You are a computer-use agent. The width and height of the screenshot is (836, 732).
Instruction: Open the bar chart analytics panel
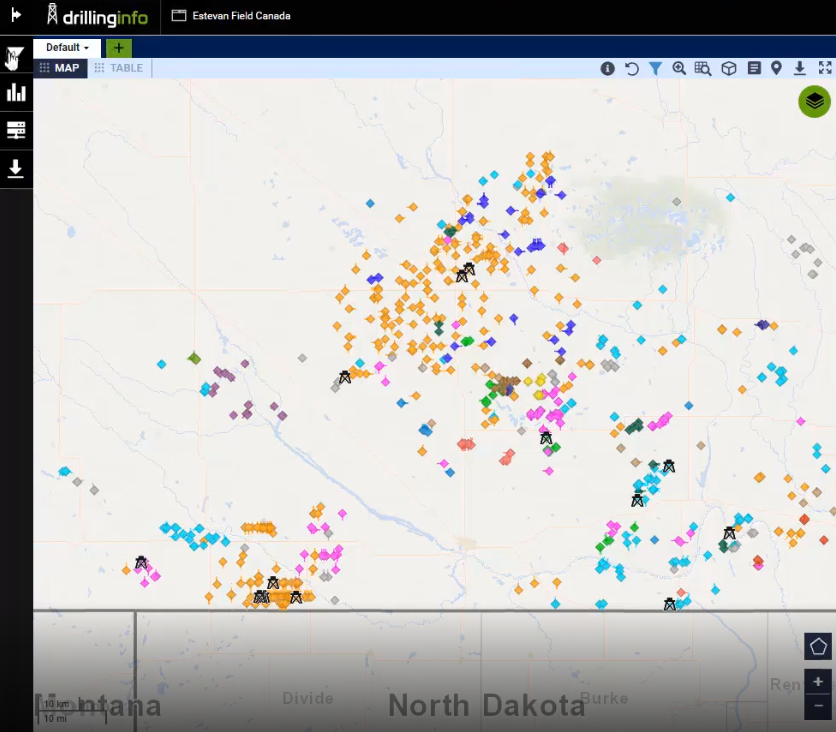coord(16,92)
